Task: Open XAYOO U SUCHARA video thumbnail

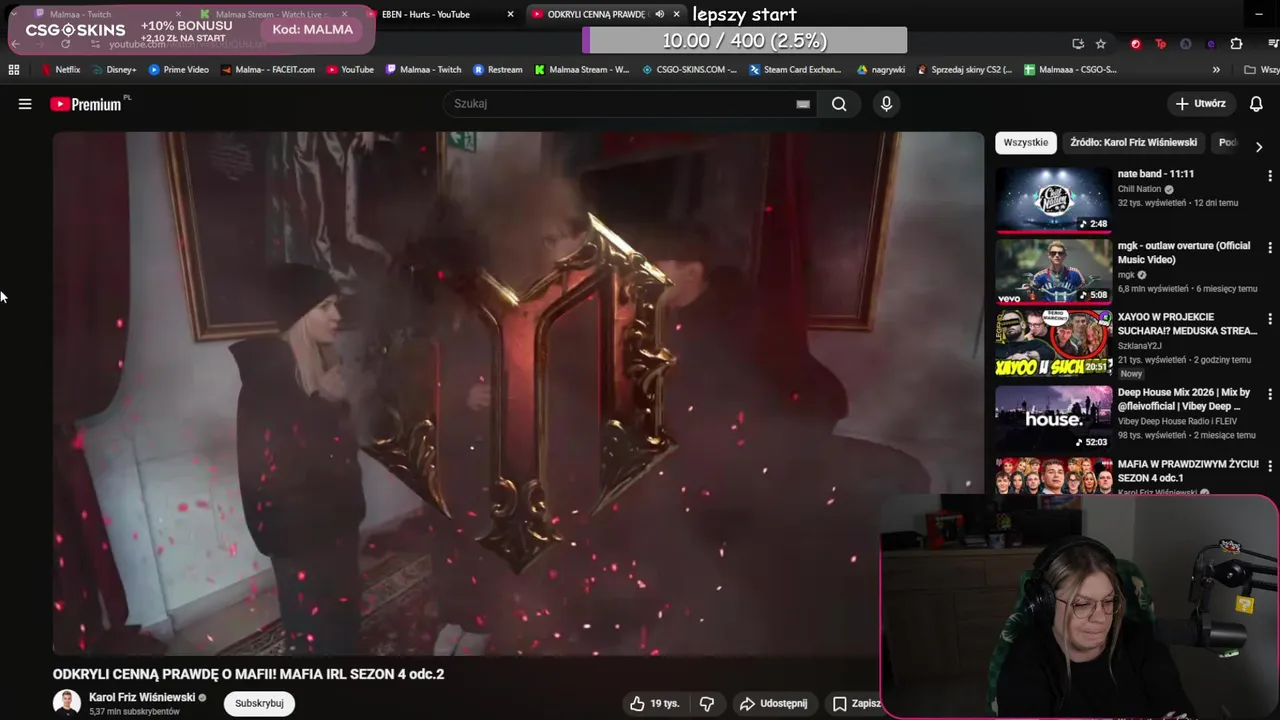Action: 1053,343
